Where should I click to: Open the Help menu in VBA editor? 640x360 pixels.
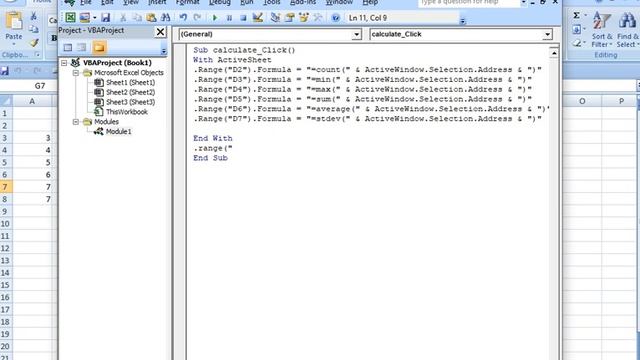(370, 2)
